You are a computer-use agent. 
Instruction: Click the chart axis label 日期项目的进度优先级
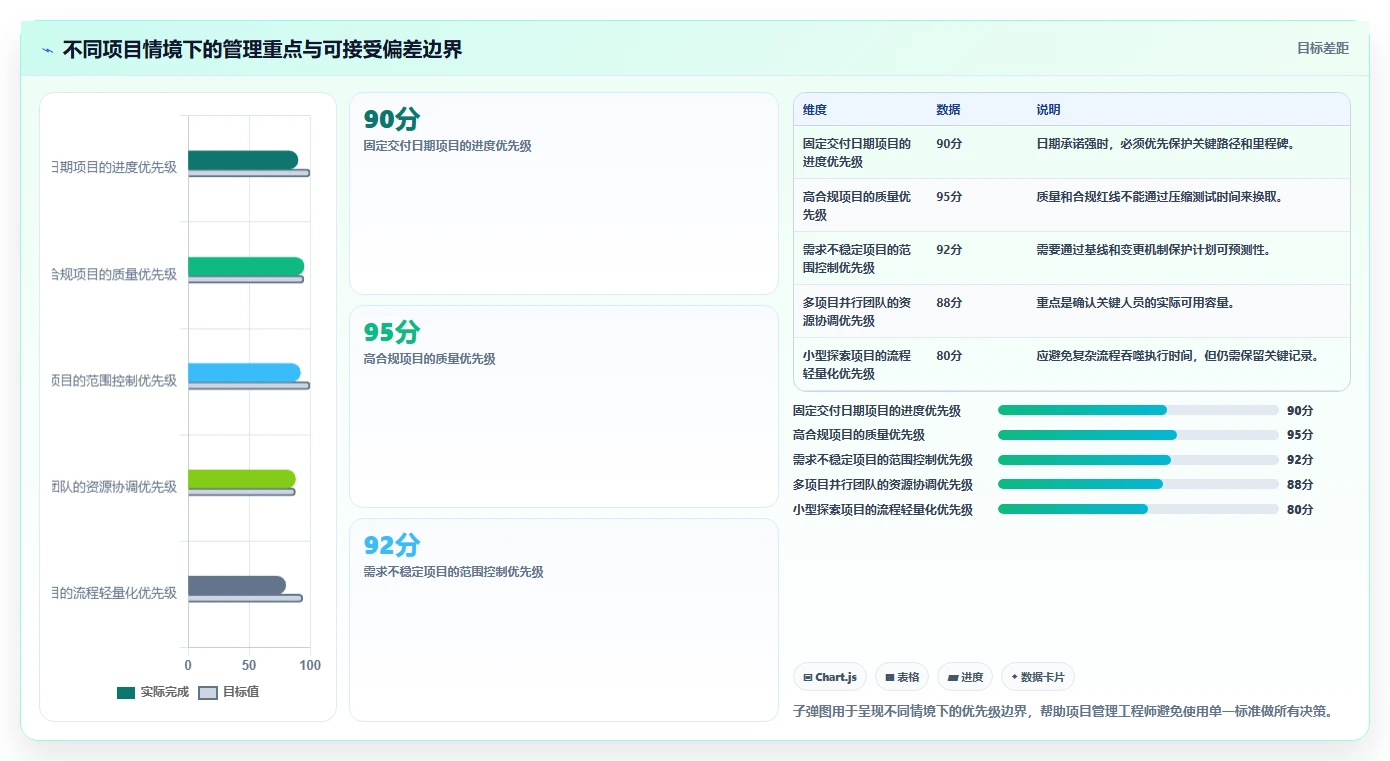coord(114,167)
